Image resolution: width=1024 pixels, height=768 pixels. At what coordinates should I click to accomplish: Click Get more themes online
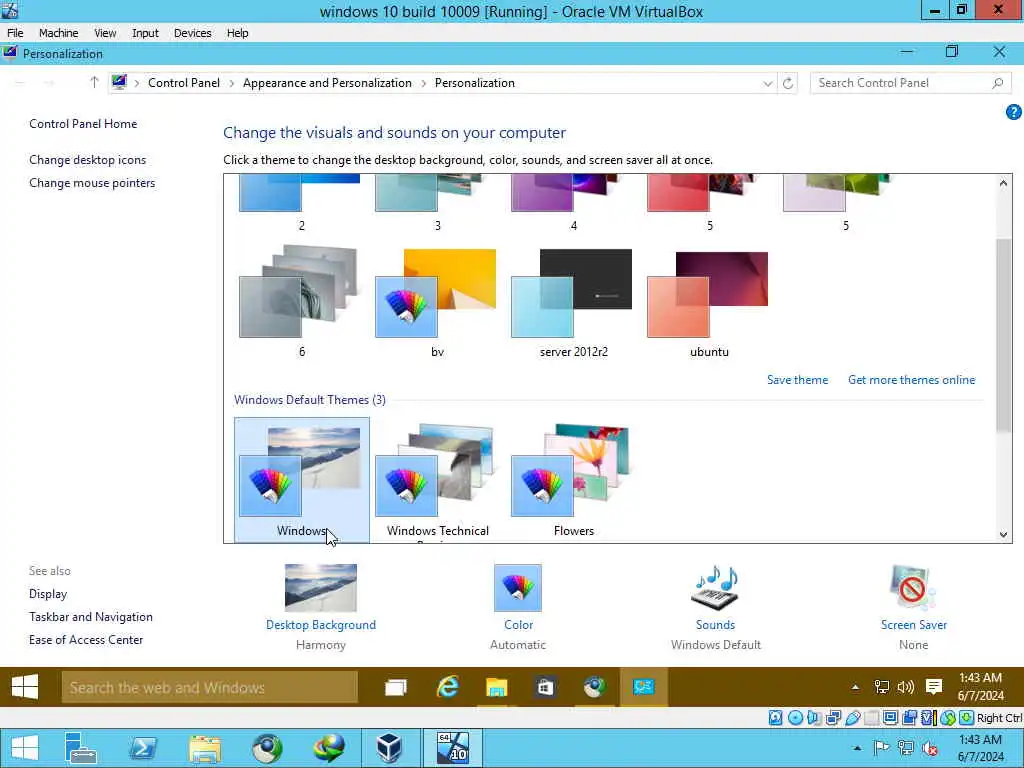point(912,380)
